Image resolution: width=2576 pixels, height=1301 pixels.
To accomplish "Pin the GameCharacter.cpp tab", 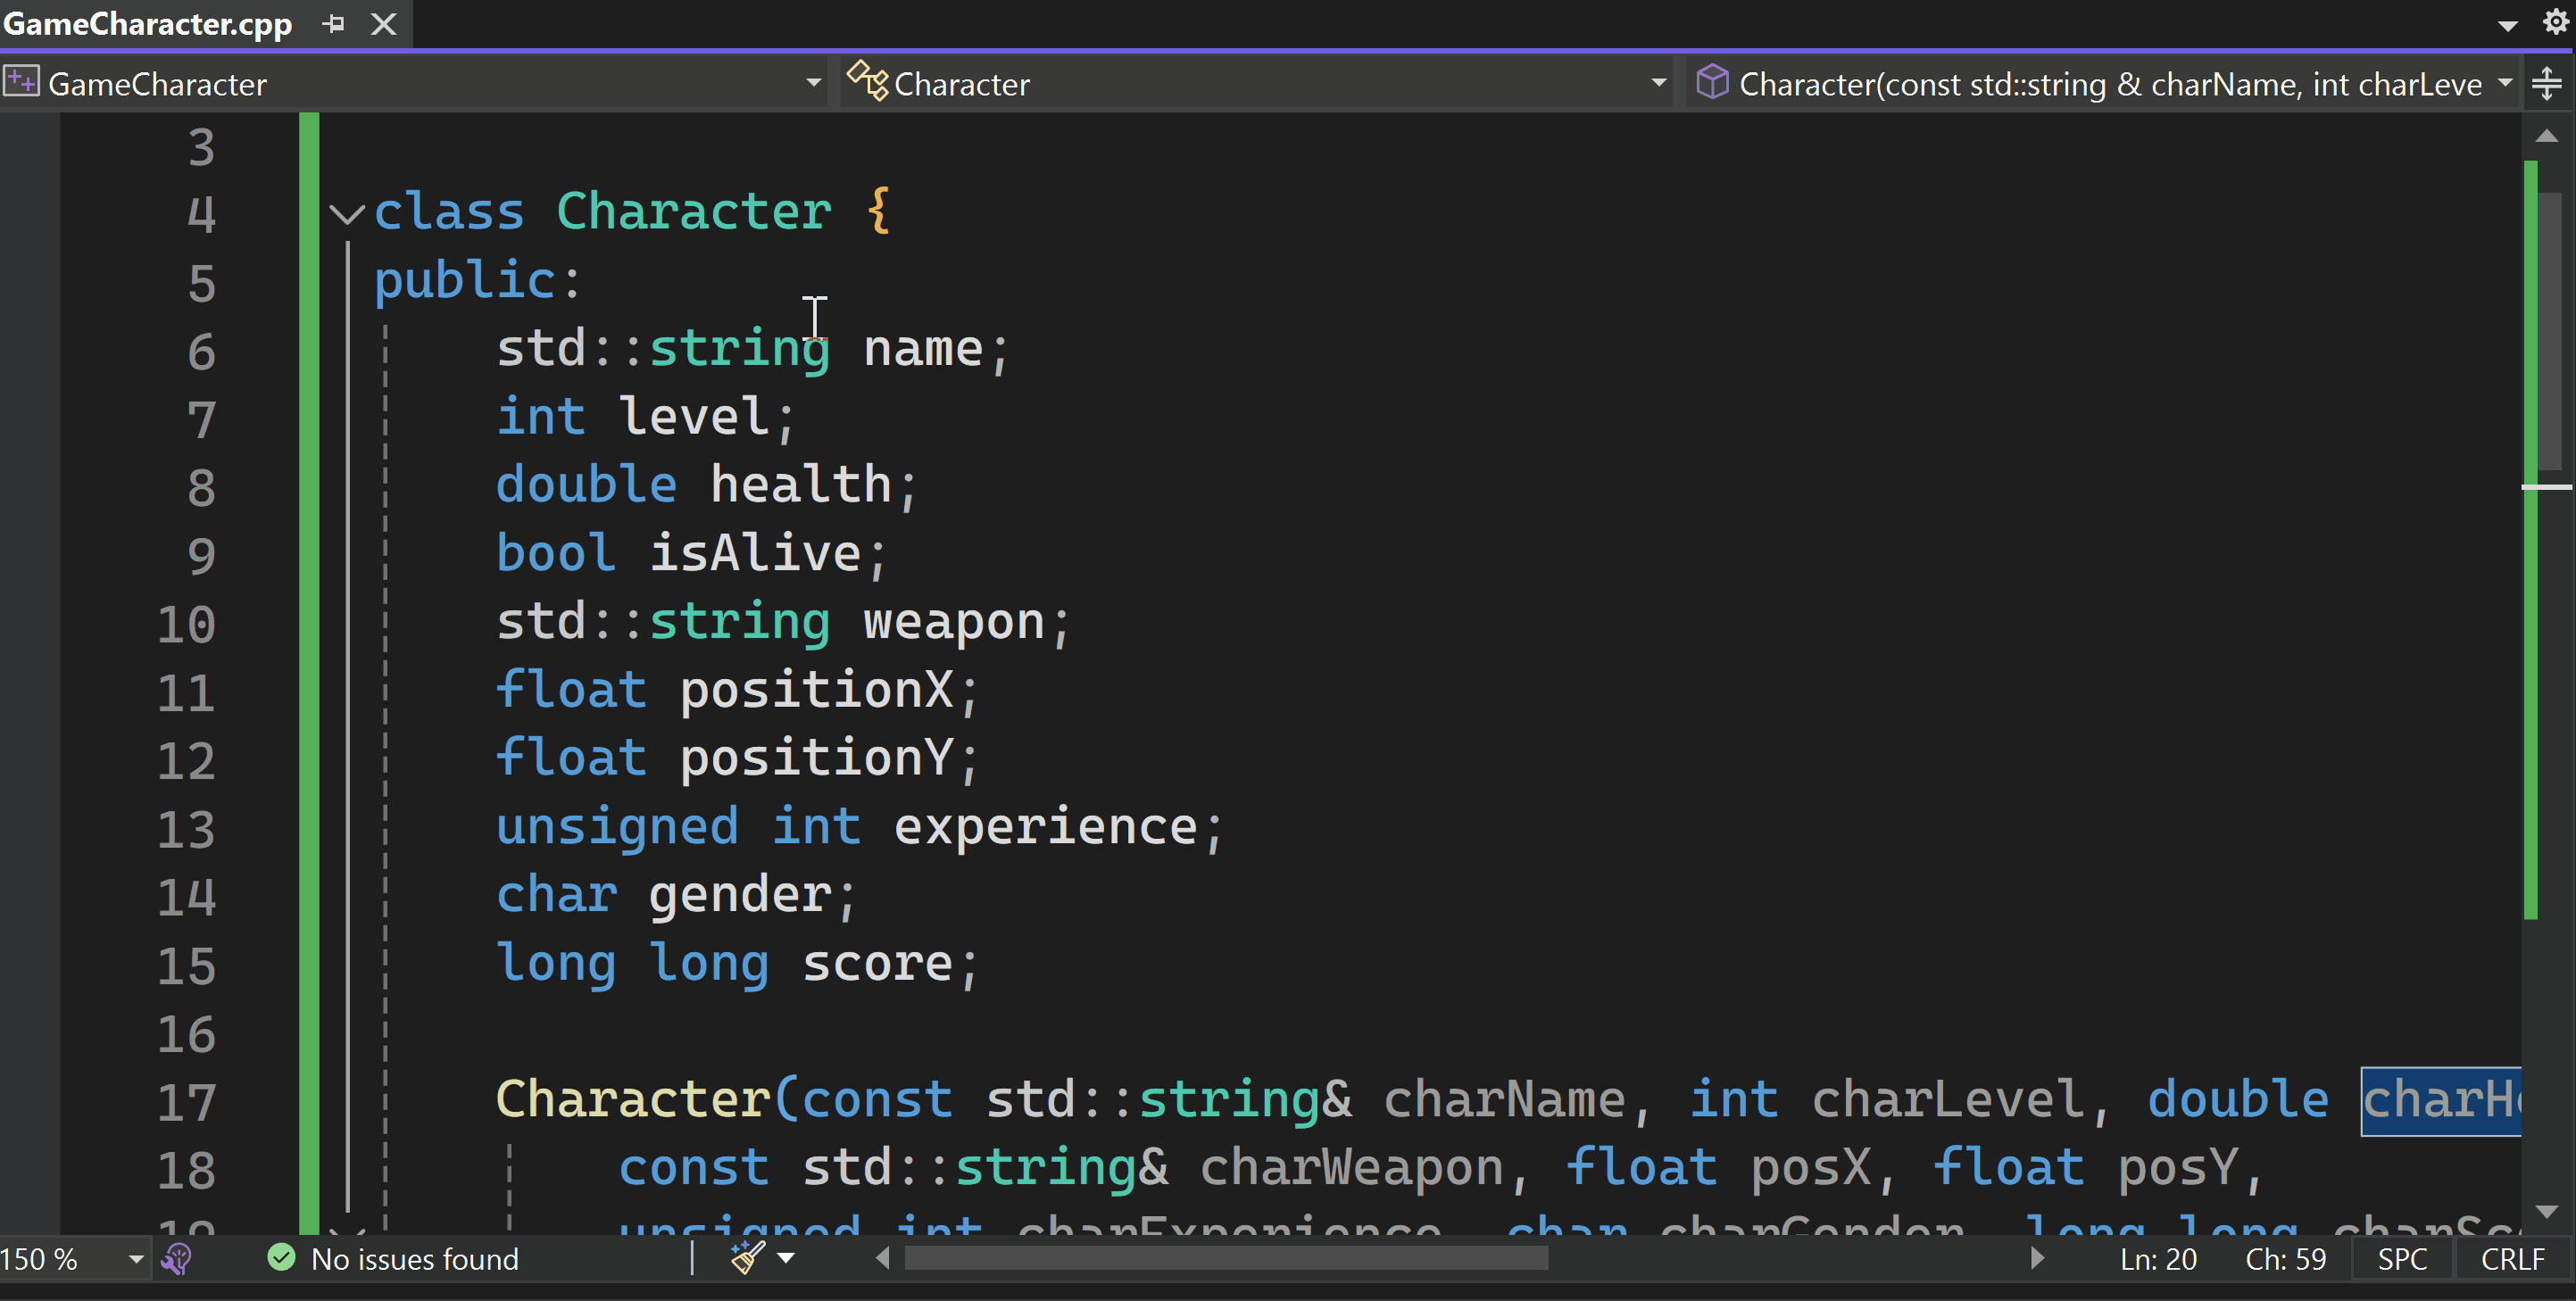I will (334, 24).
